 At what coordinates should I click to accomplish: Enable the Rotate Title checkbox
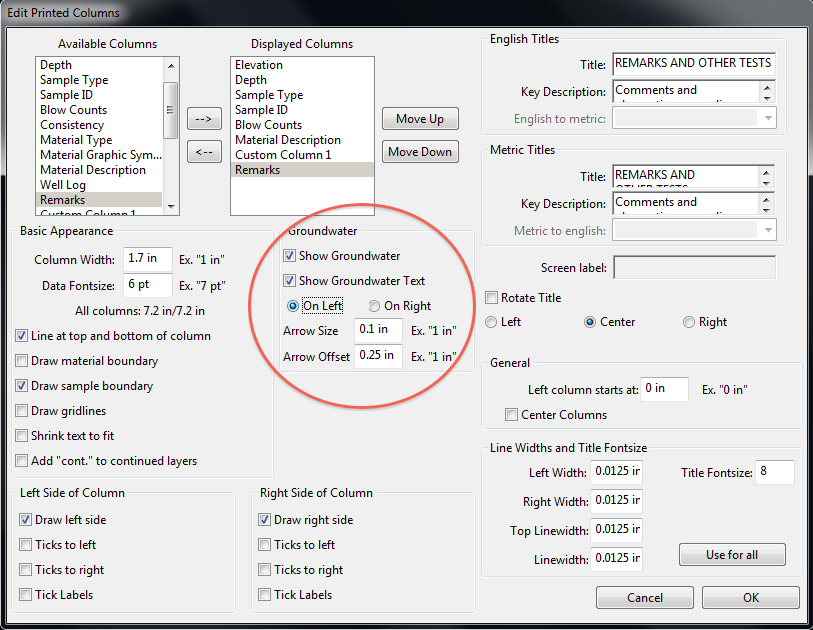click(x=491, y=298)
